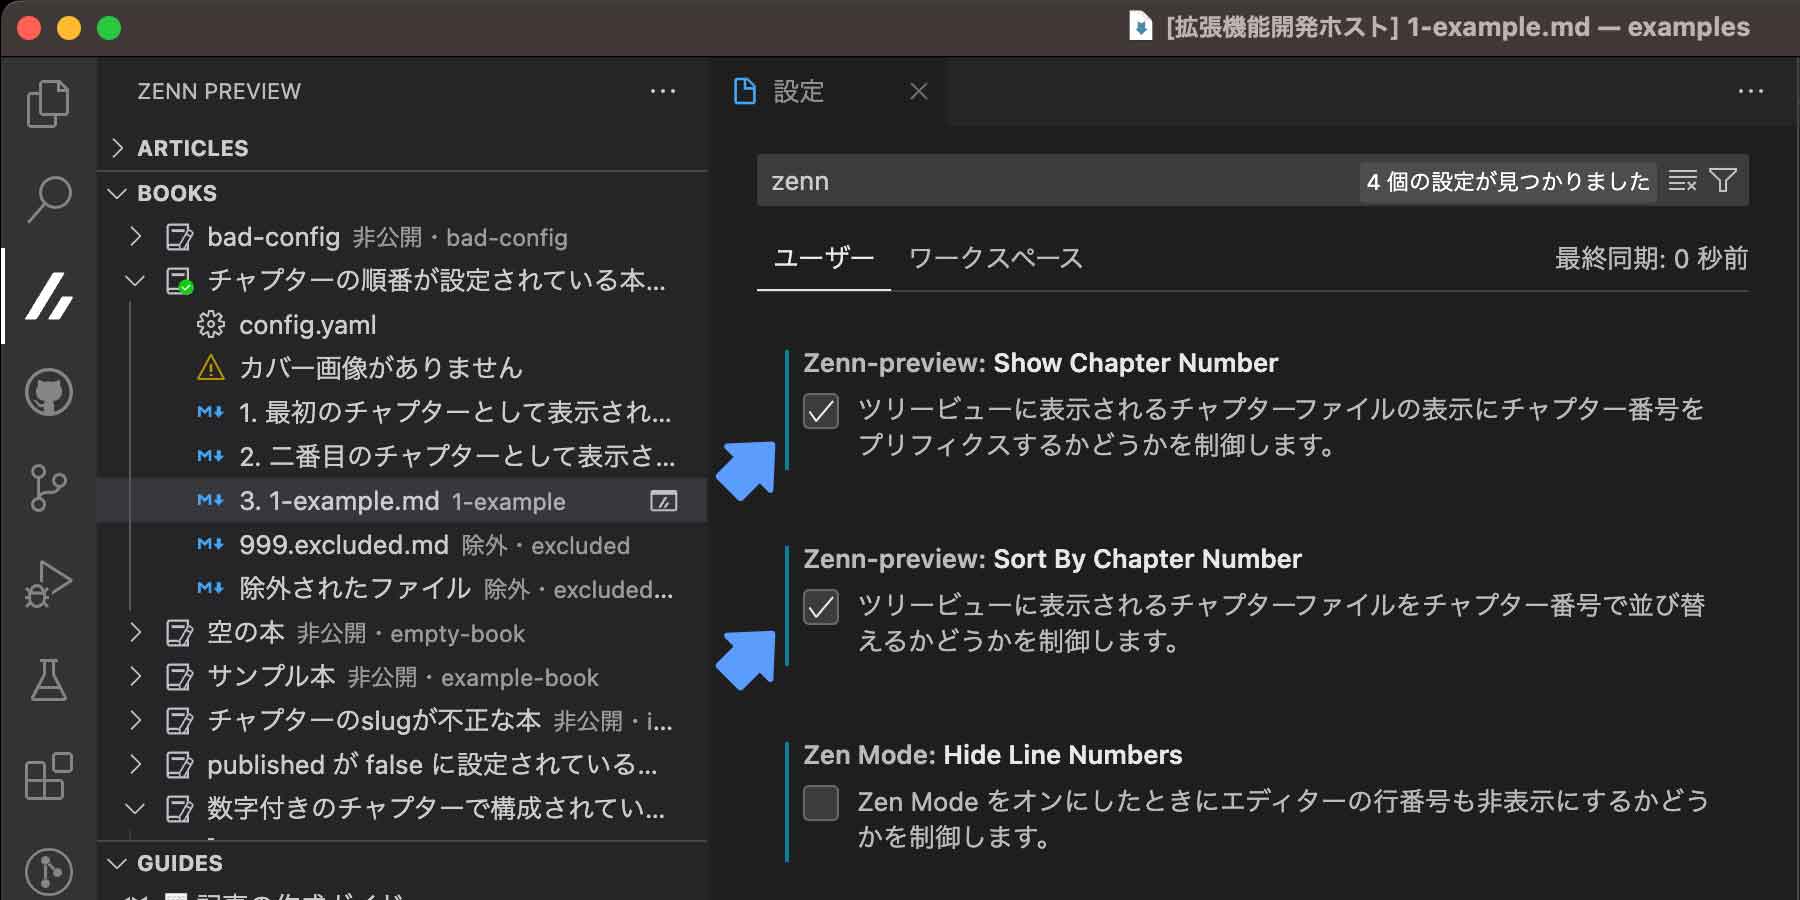Expand the サンプル本 book
Screen dimensions: 1800x900
point(135,677)
